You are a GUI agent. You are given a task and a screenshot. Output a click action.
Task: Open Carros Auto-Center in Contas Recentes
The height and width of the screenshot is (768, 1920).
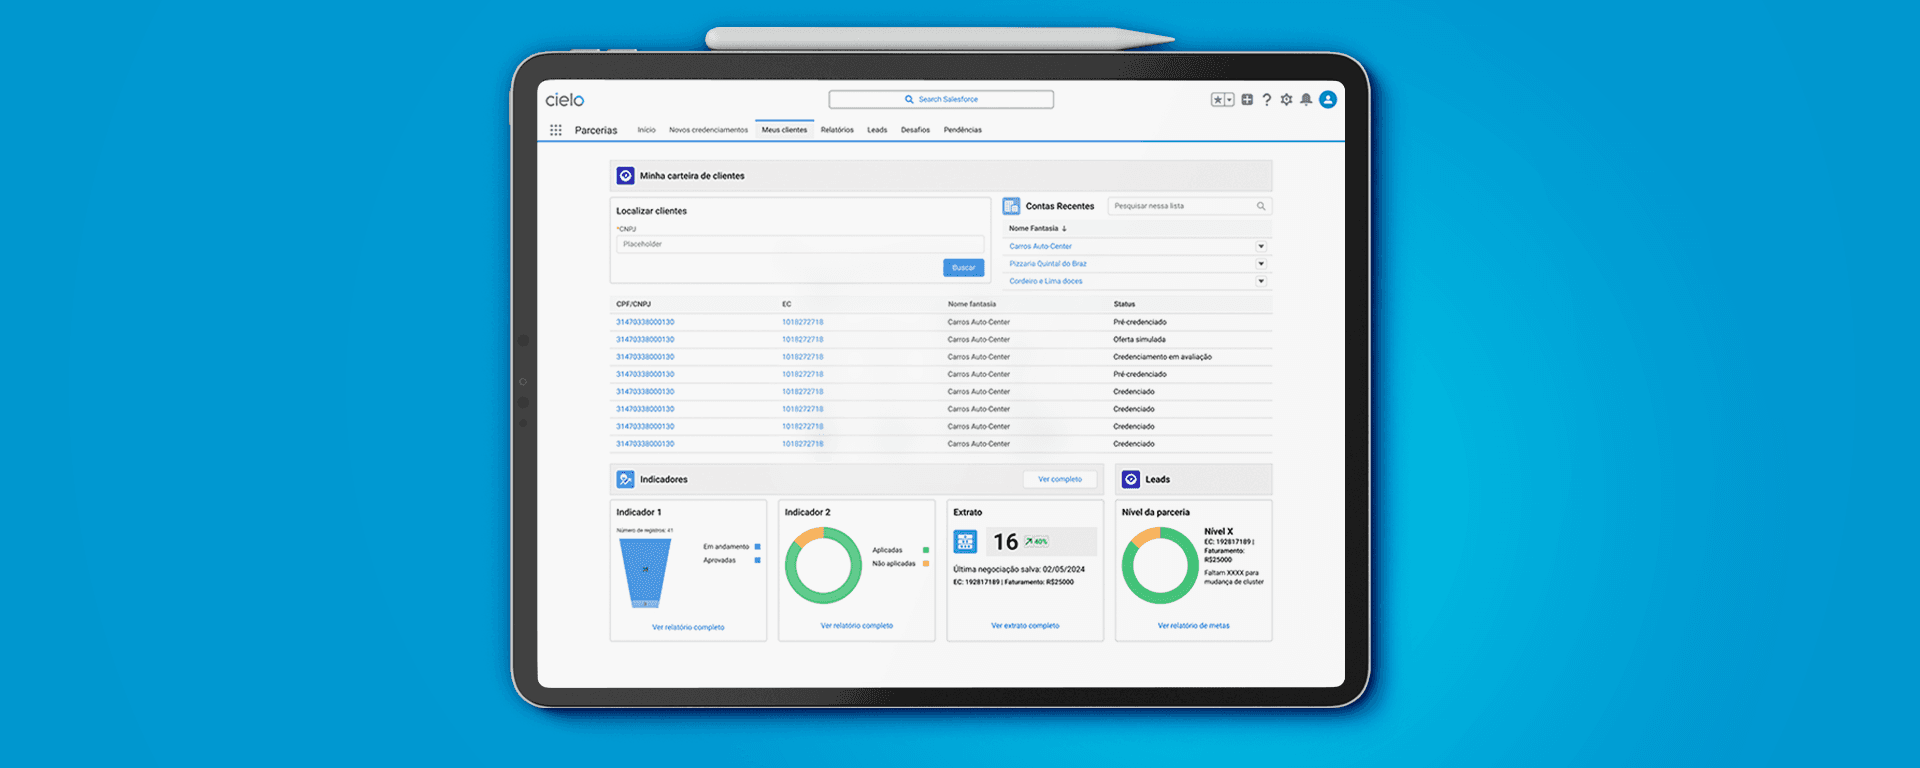coord(1040,246)
